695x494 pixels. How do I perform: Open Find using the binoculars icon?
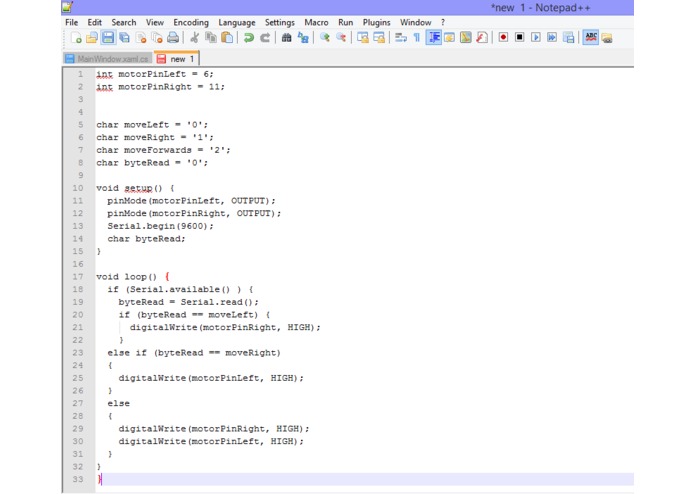tap(286, 38)
